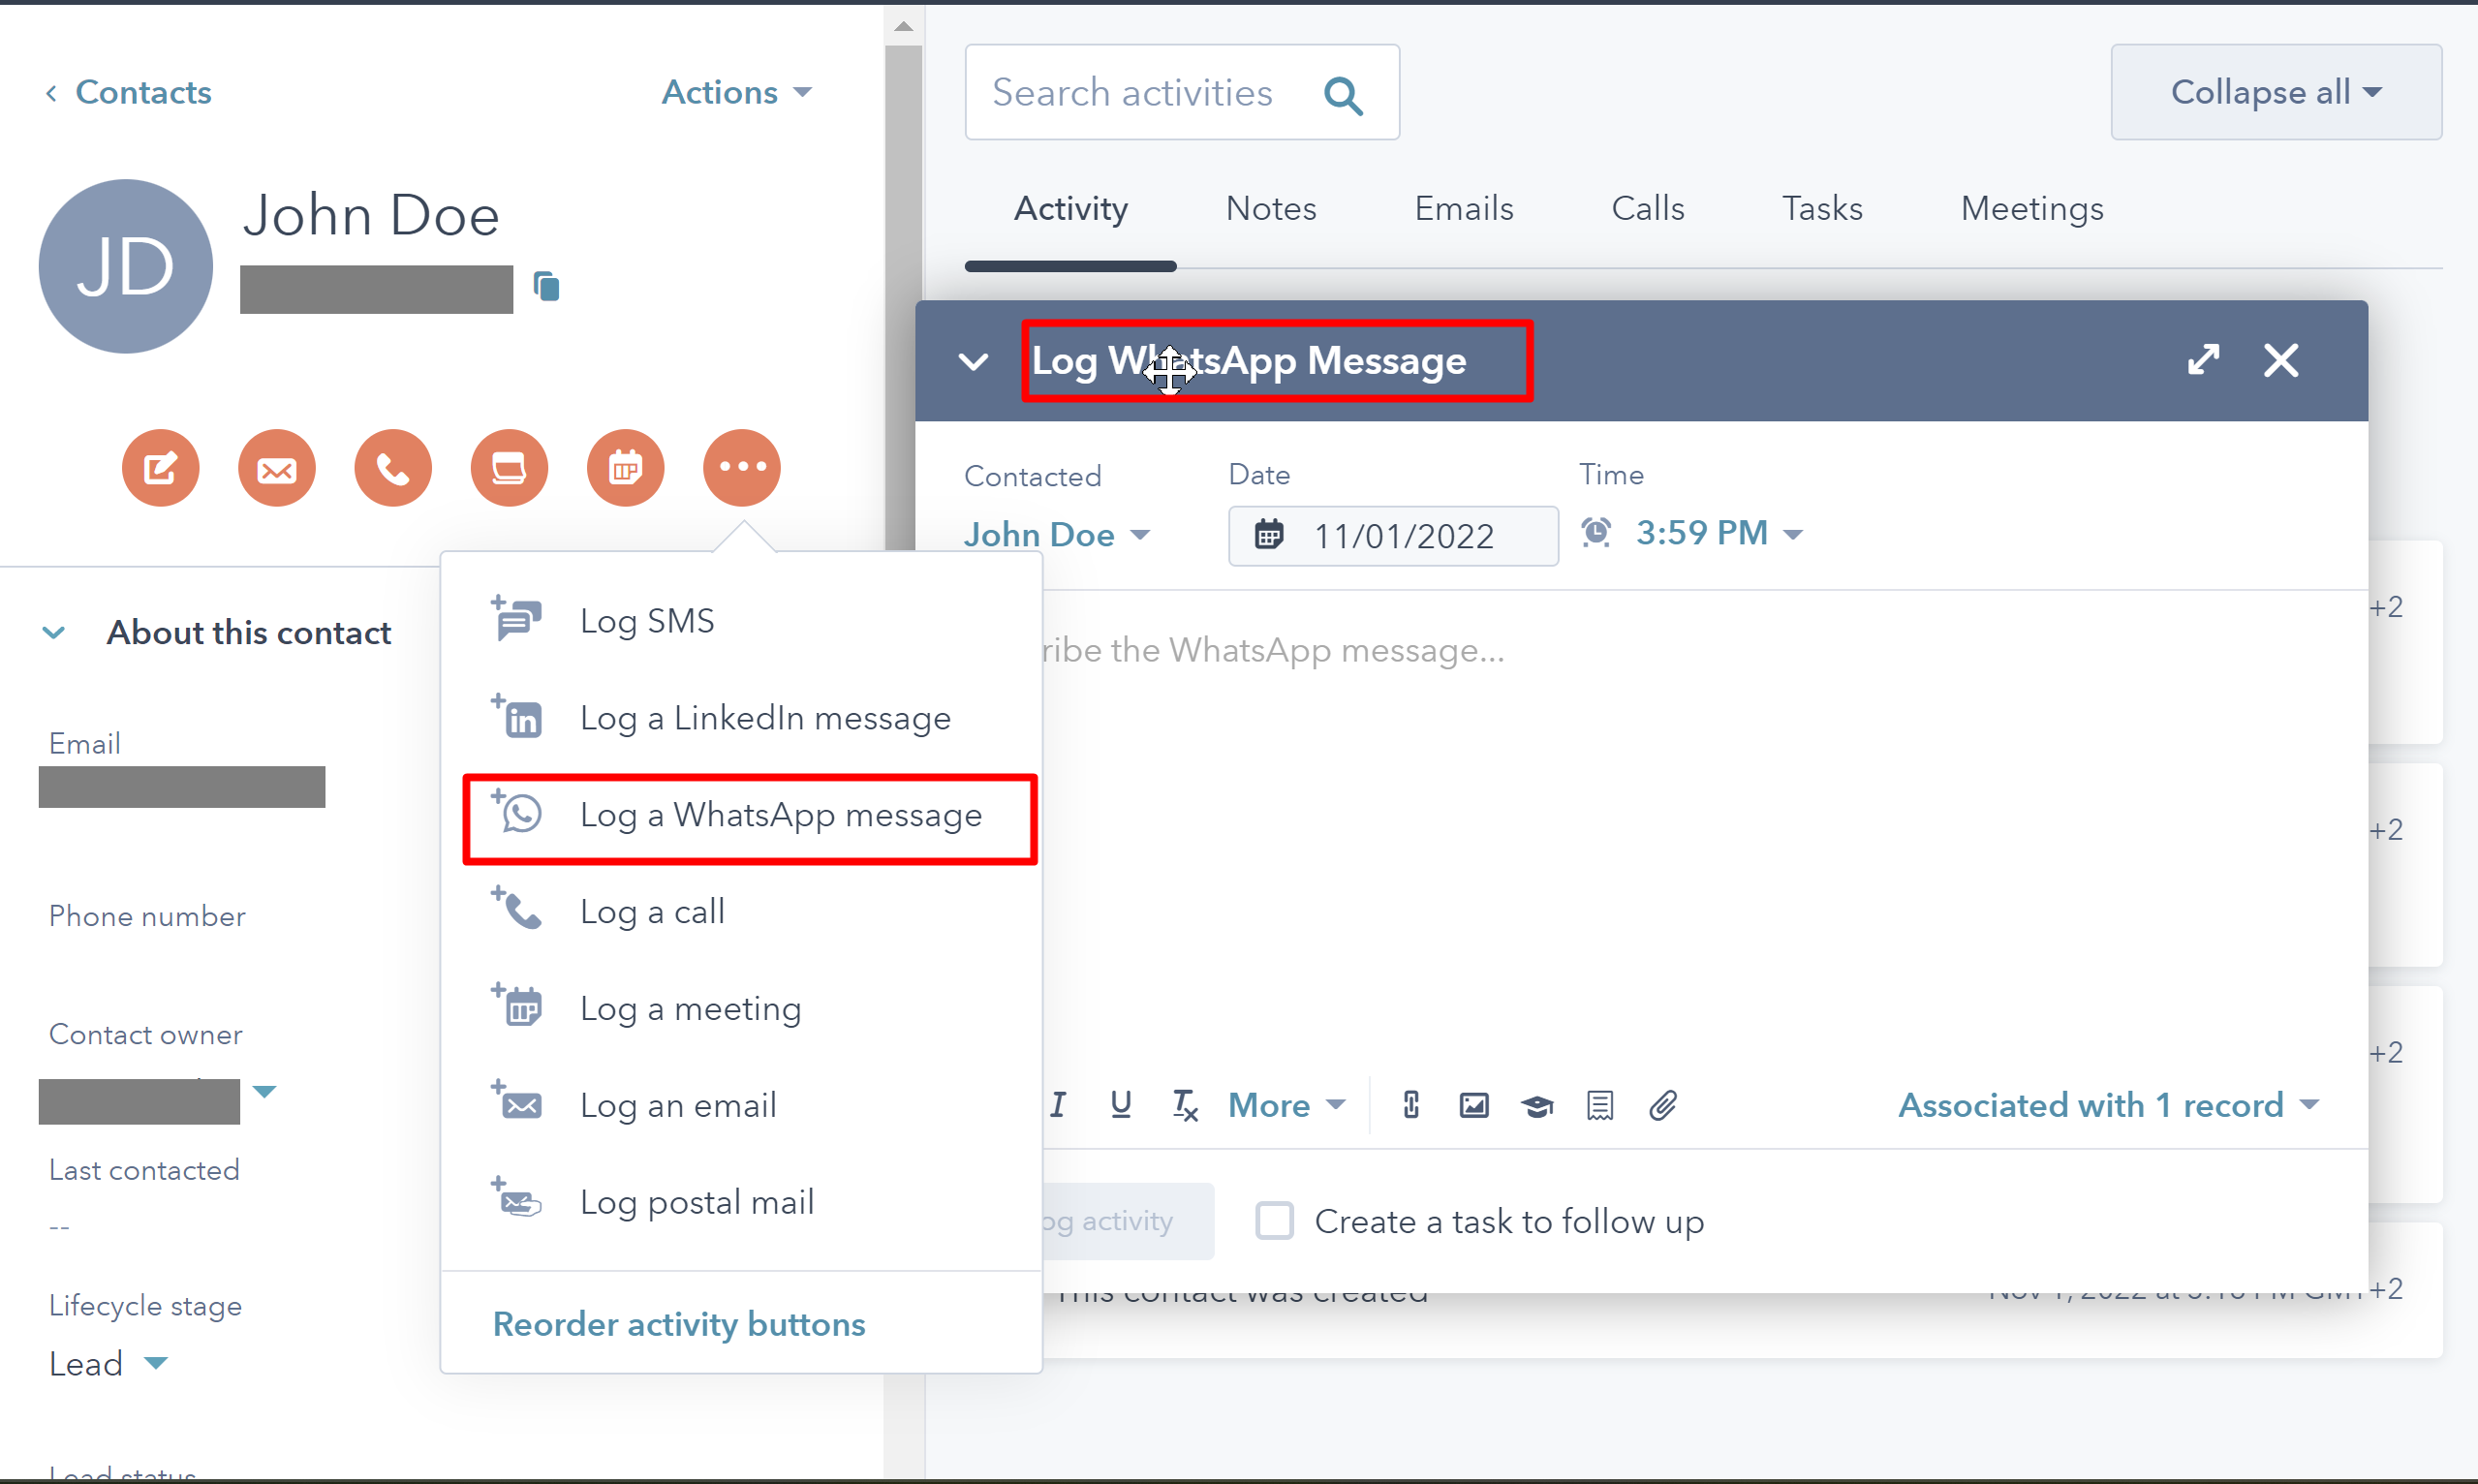Choose Log a call from the activity menu
The image size is (2478, 1484).
point(652,911)
